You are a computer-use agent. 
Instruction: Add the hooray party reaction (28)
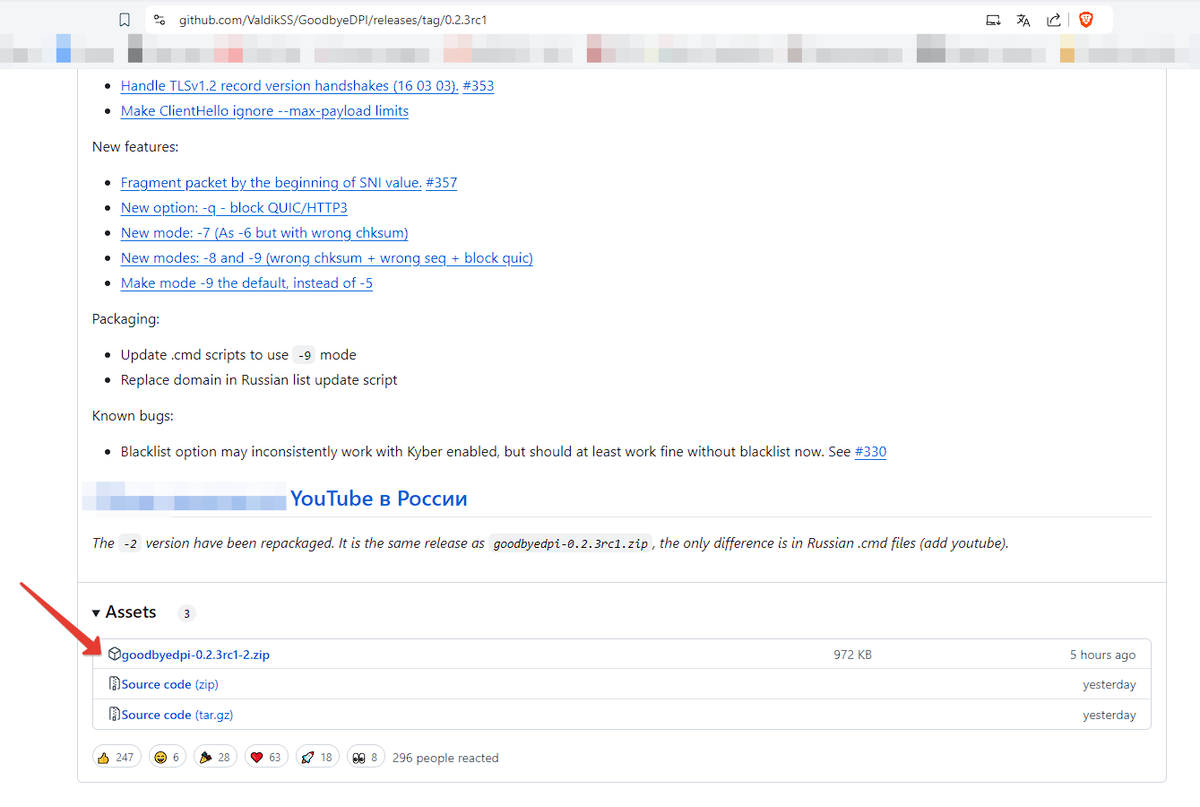click(214, 757)
